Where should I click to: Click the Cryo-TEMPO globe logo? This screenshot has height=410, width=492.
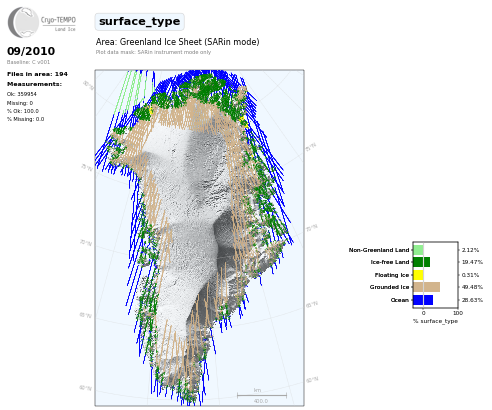23,22
